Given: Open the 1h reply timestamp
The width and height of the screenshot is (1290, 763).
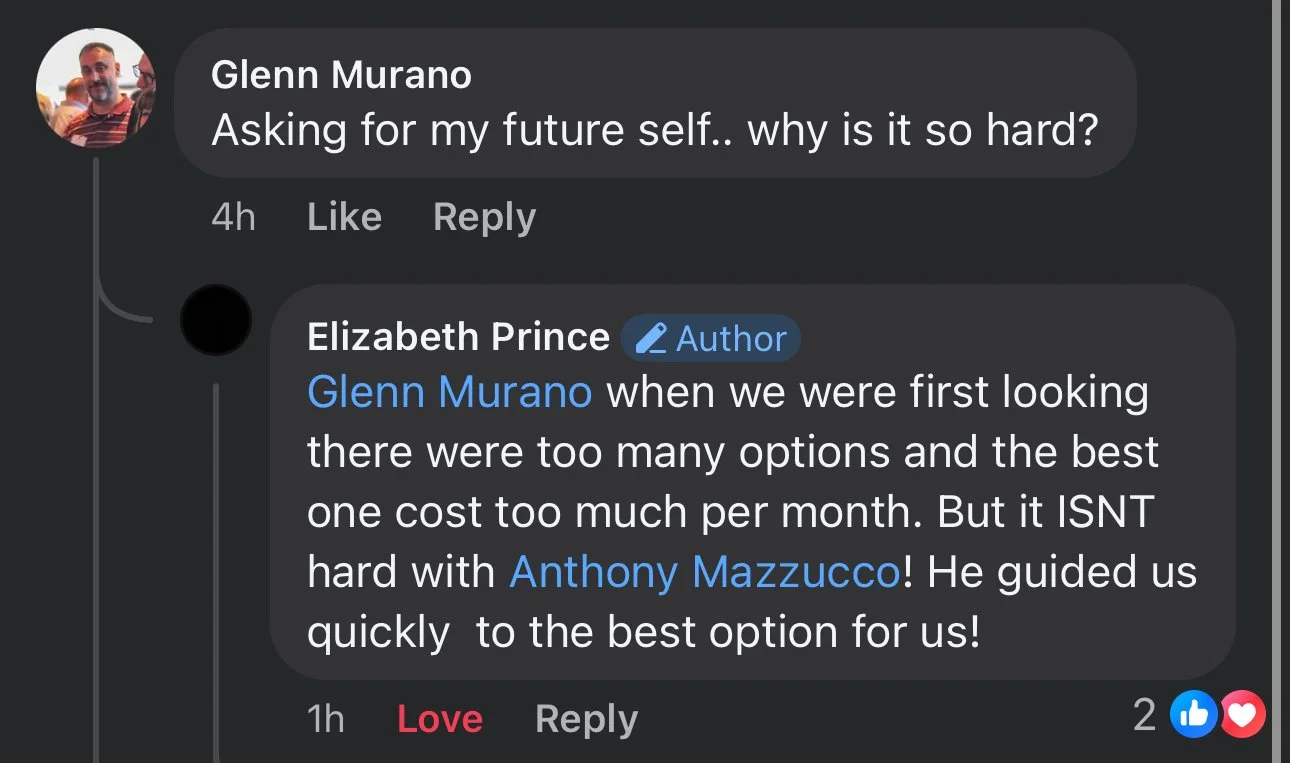Looking at the screenshot, I should (x=325, y=719).
